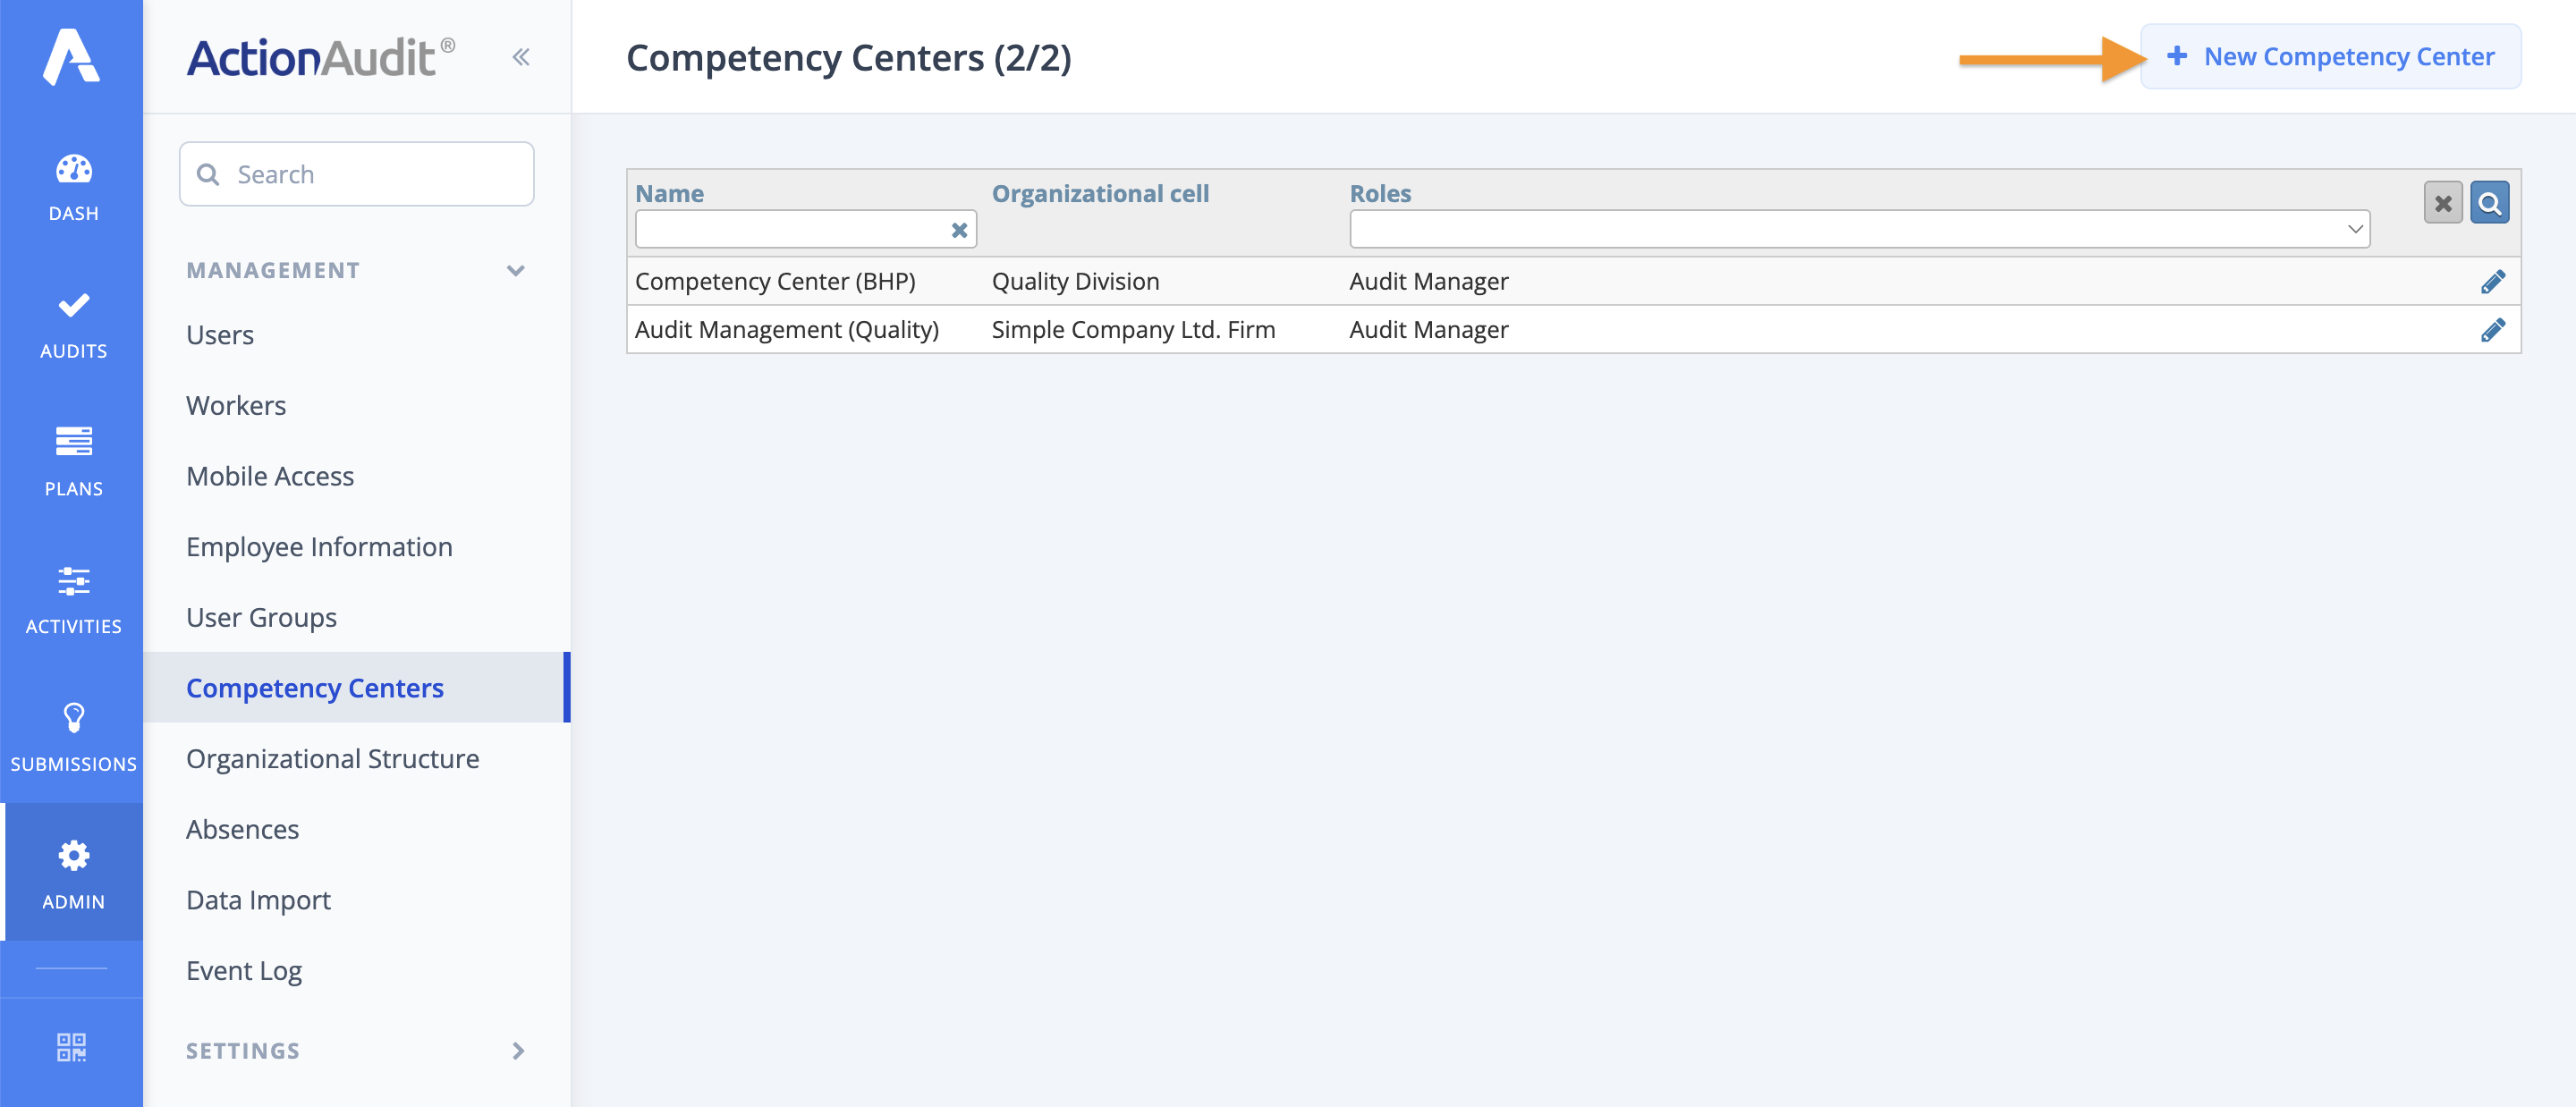Go to Audits checkmark section
The height and width of the screenshot is (1107, 2576).
coord(73,306)
